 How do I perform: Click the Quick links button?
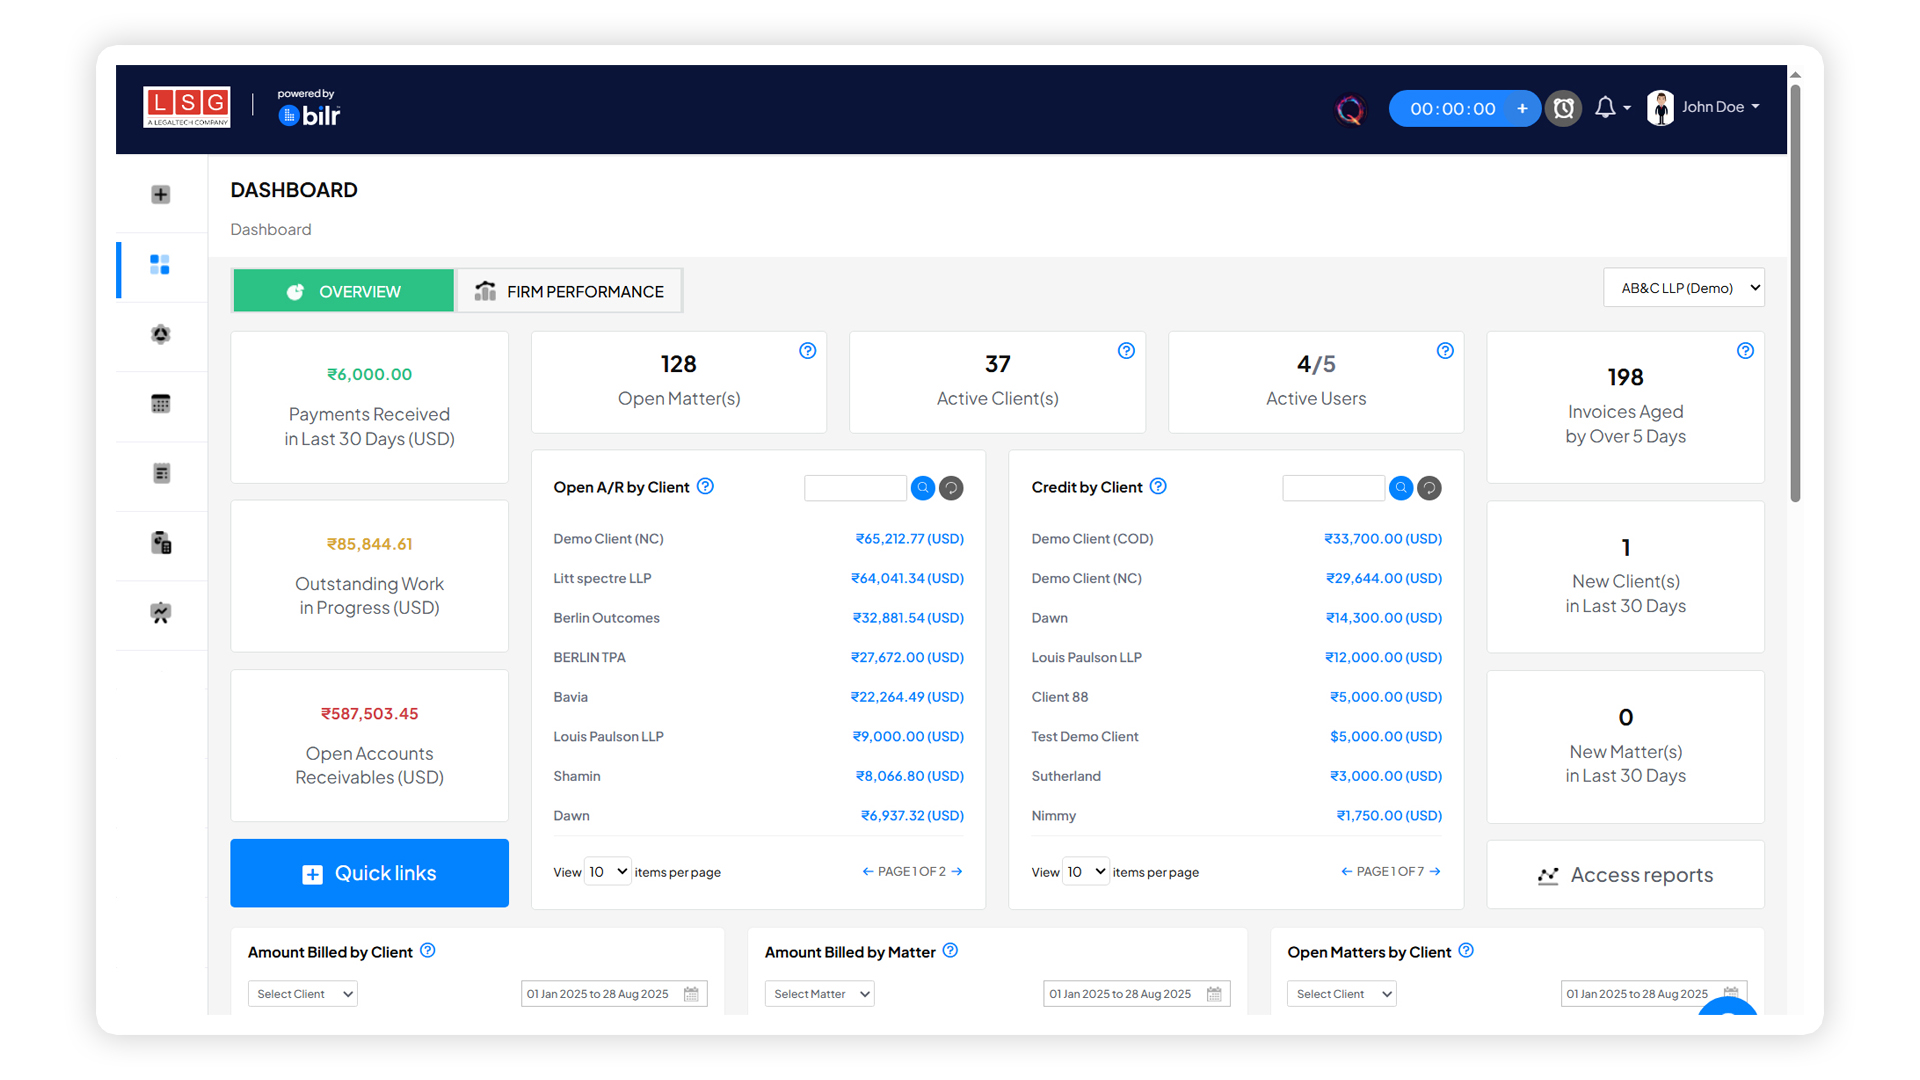coord(369,873)
